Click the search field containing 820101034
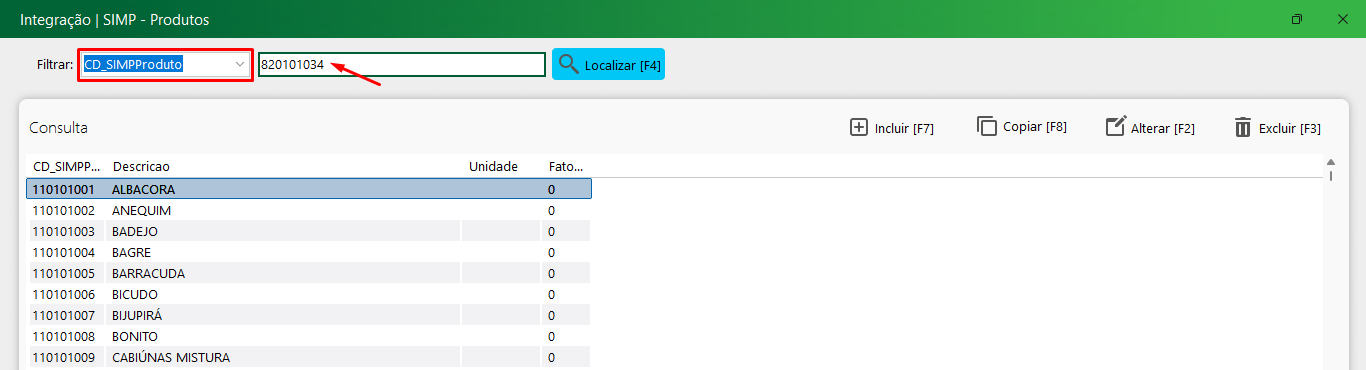The height and width of the screenshot is (370, 1366). [x=401, y=64]
